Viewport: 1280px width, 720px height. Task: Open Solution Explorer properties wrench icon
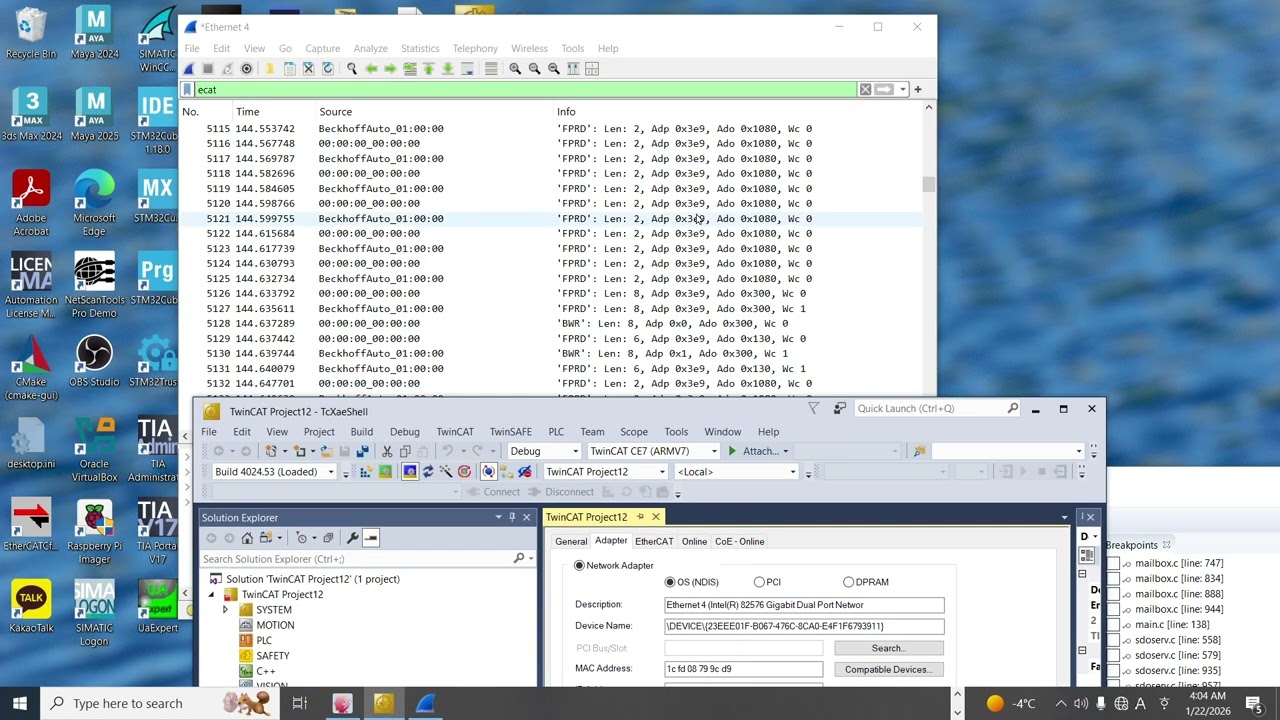[352, 538]
